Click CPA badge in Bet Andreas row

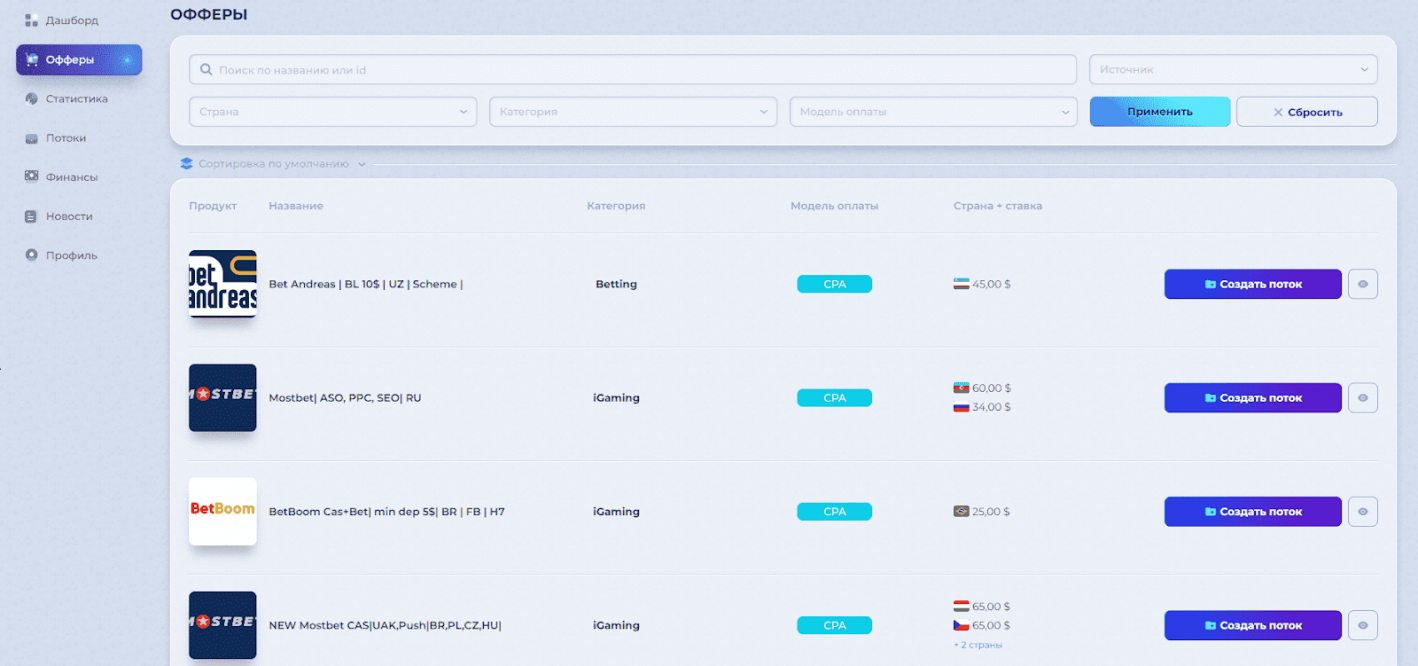click(x=835, y=284)
